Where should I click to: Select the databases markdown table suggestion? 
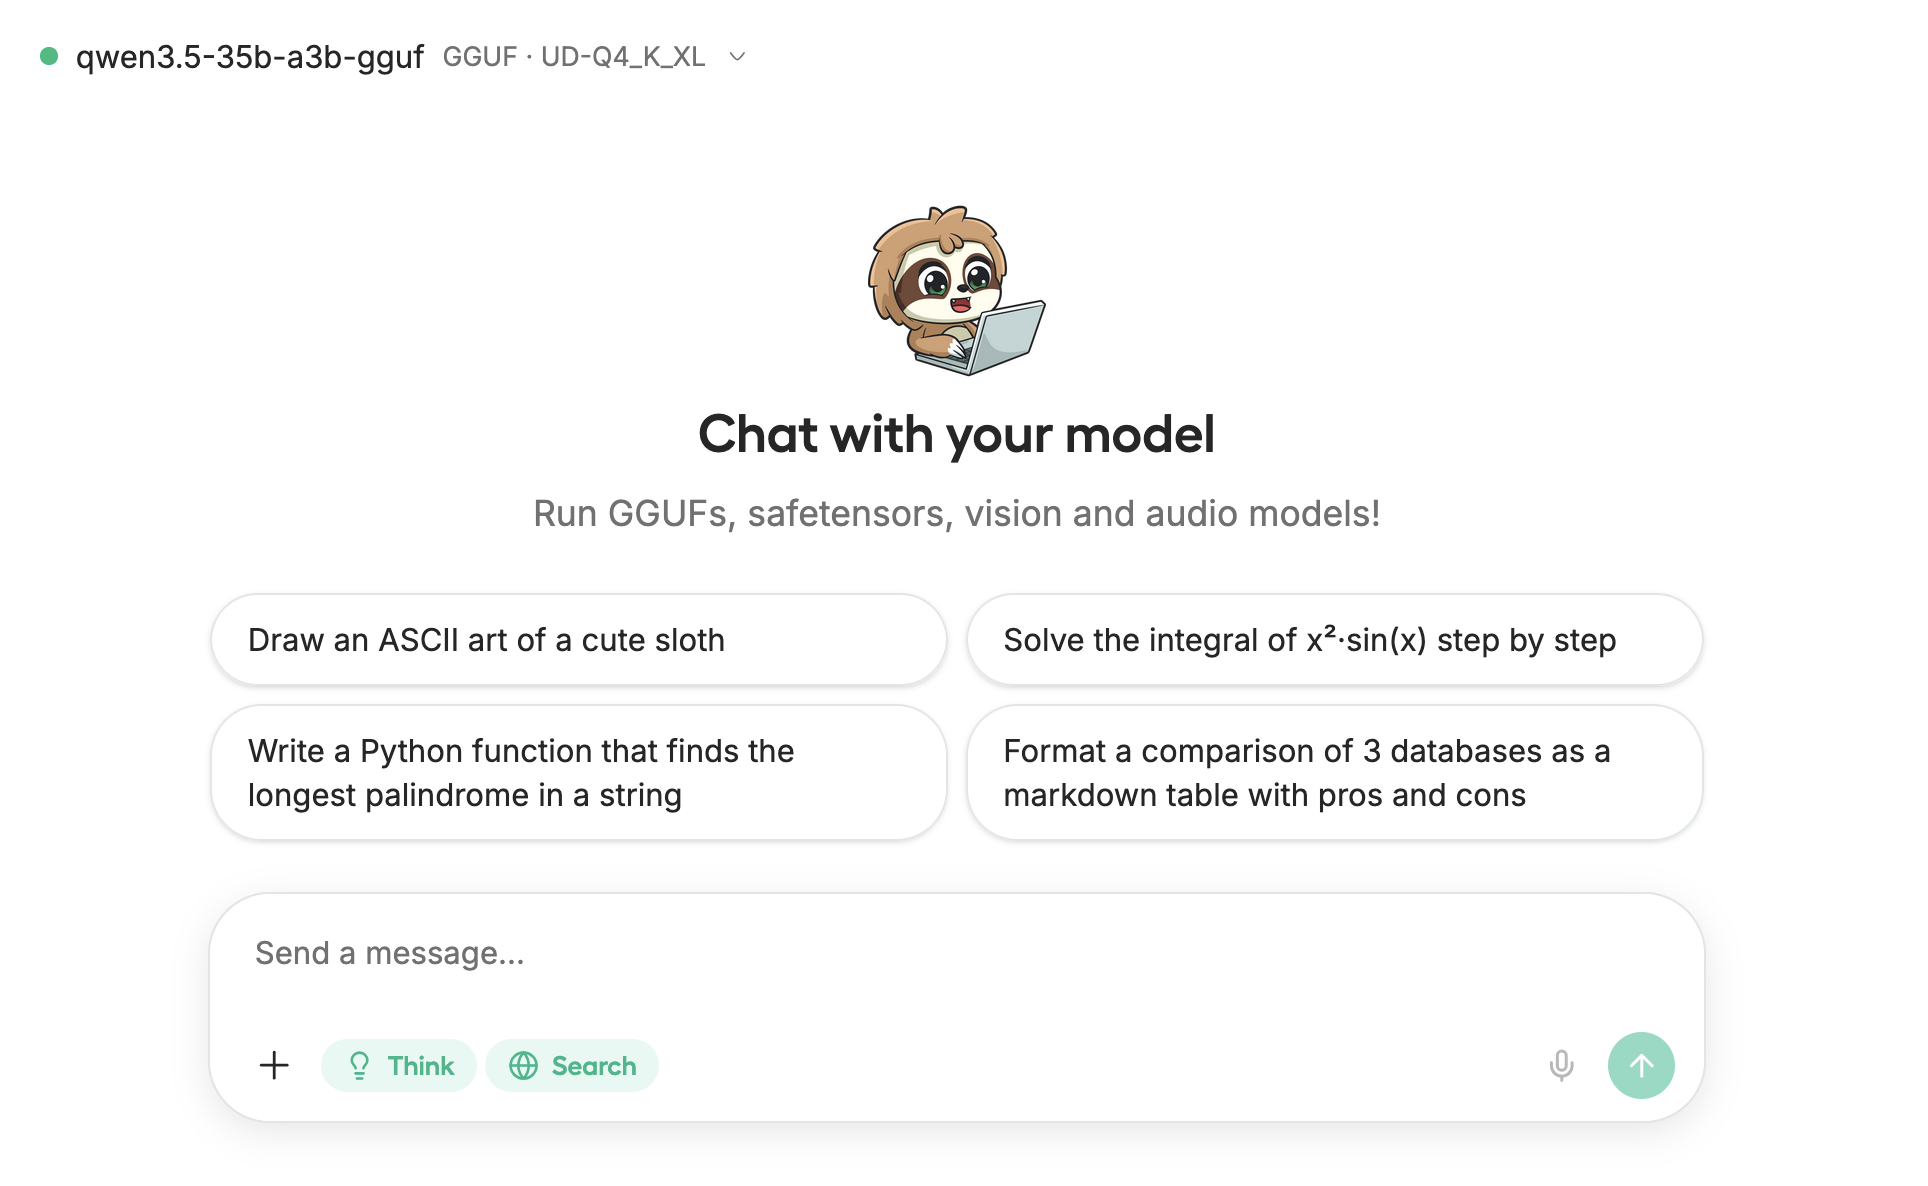point(1334,773)
